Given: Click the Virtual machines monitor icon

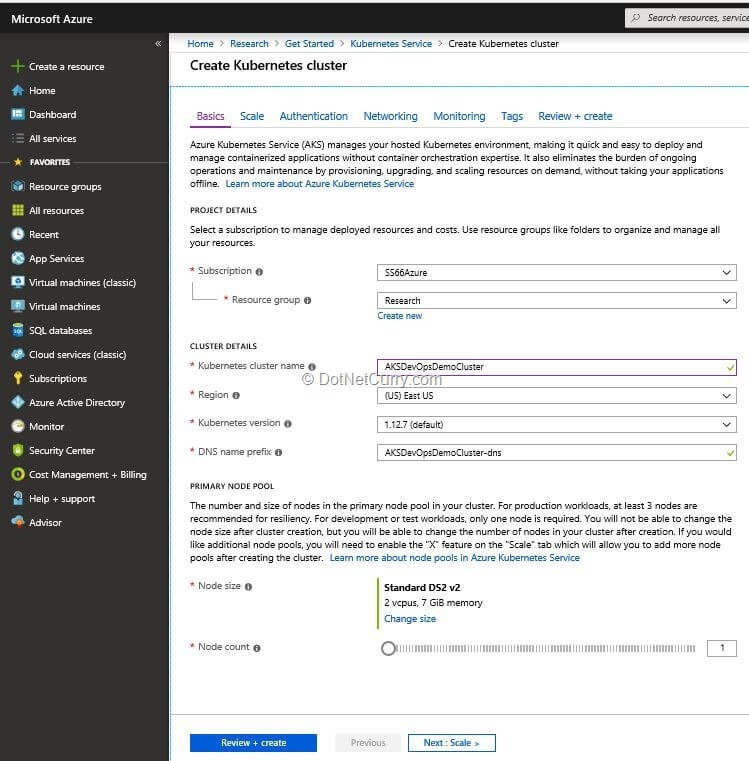Looking at the screenshot, I should 17,306.
